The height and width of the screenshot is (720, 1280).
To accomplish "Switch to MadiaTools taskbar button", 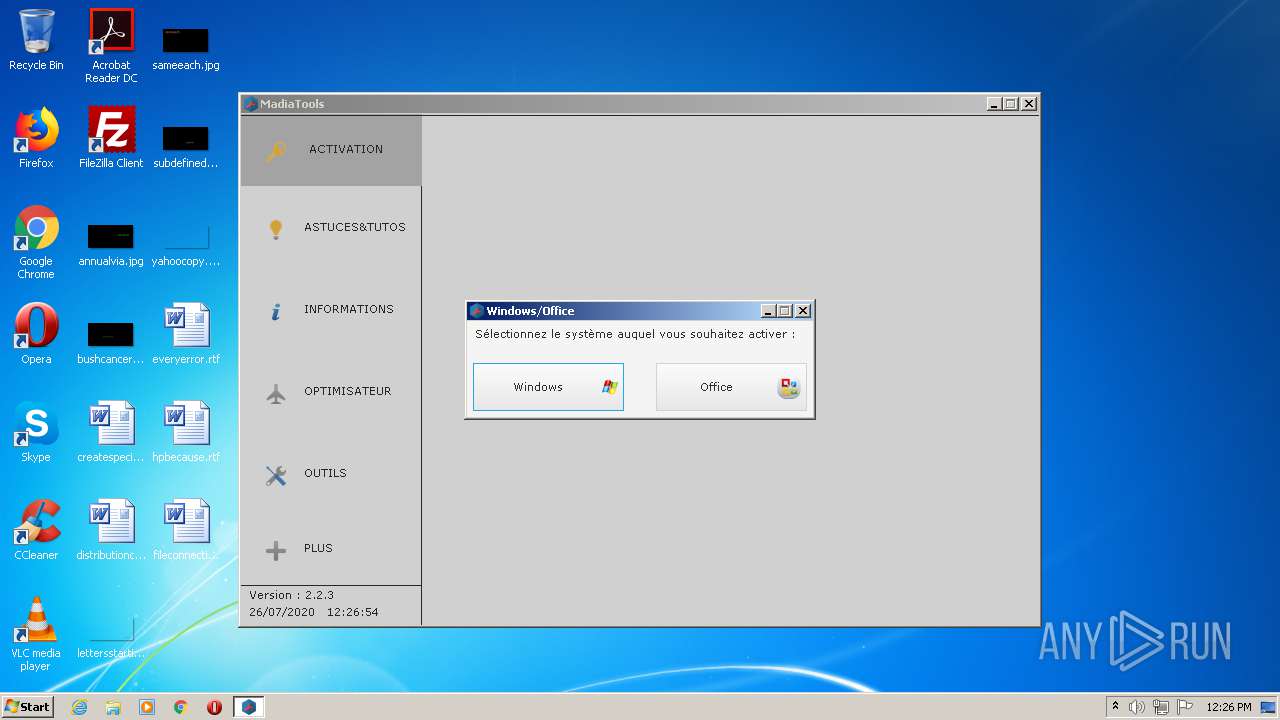I will [248, 707].
